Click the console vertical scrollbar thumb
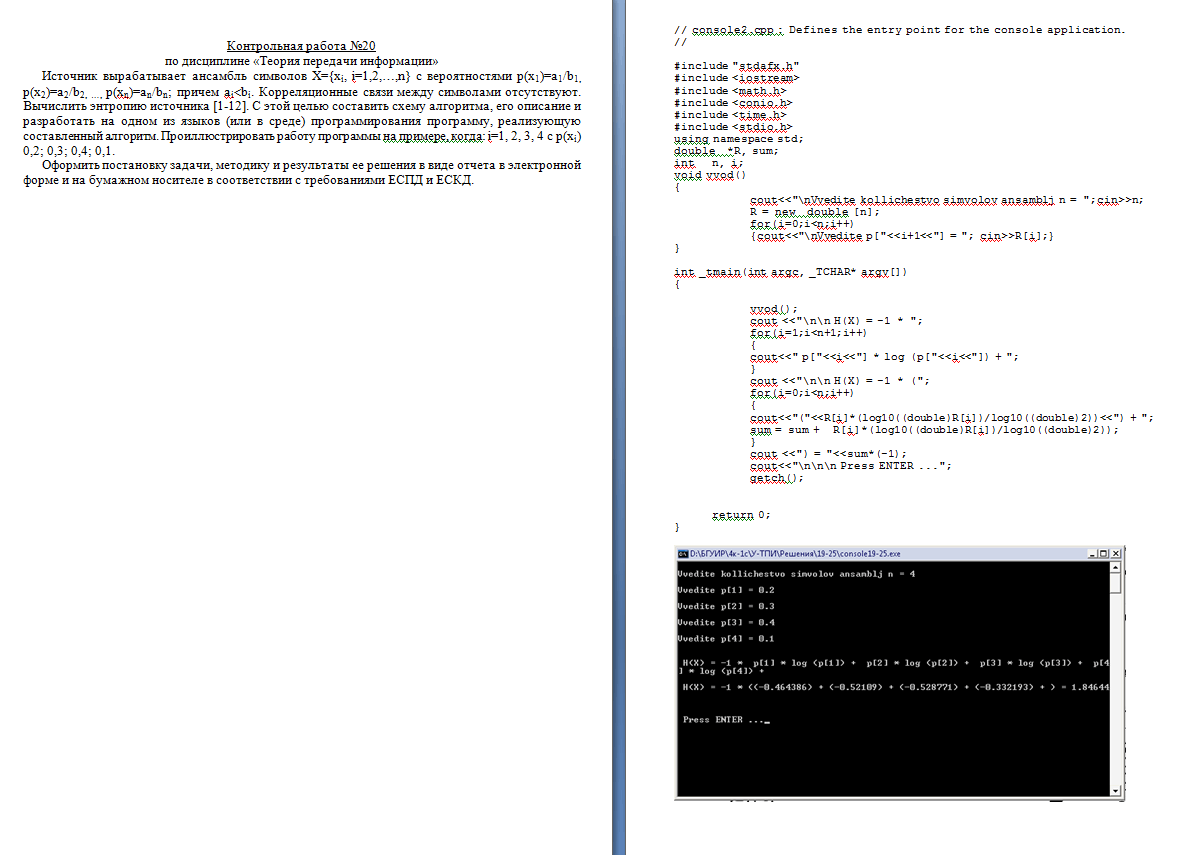The width and height of the screenshot is (1196, 855). 1115,583
